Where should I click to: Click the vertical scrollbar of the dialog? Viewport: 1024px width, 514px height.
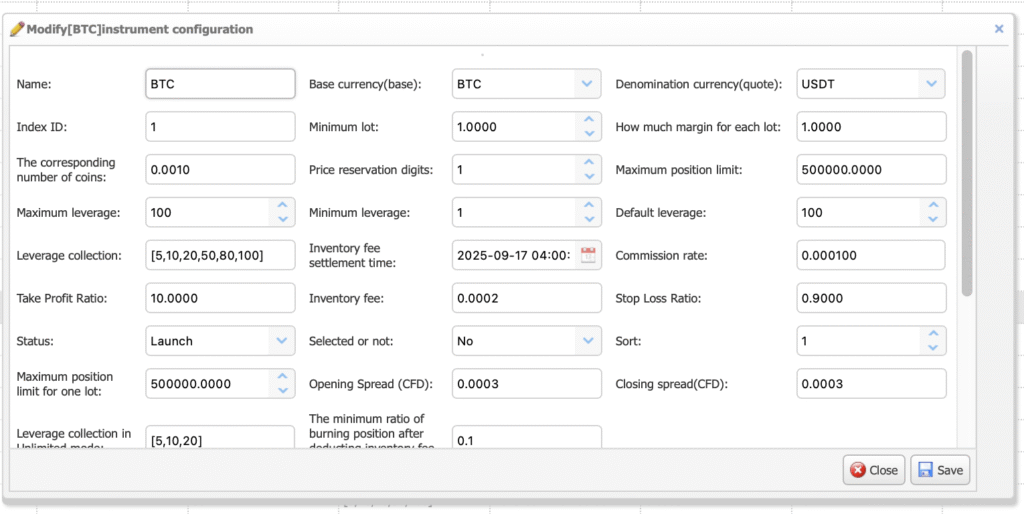tap(966, 170)
